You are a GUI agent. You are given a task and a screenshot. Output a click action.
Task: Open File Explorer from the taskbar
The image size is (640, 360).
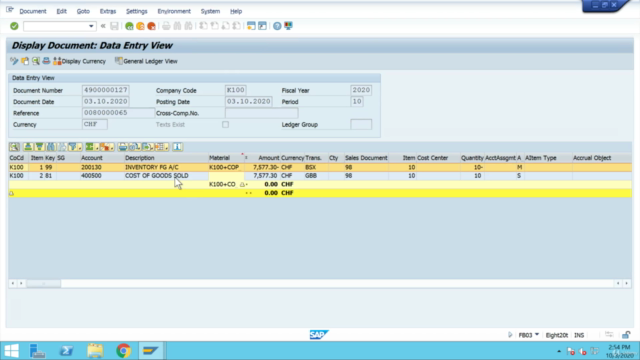[95, 351]
